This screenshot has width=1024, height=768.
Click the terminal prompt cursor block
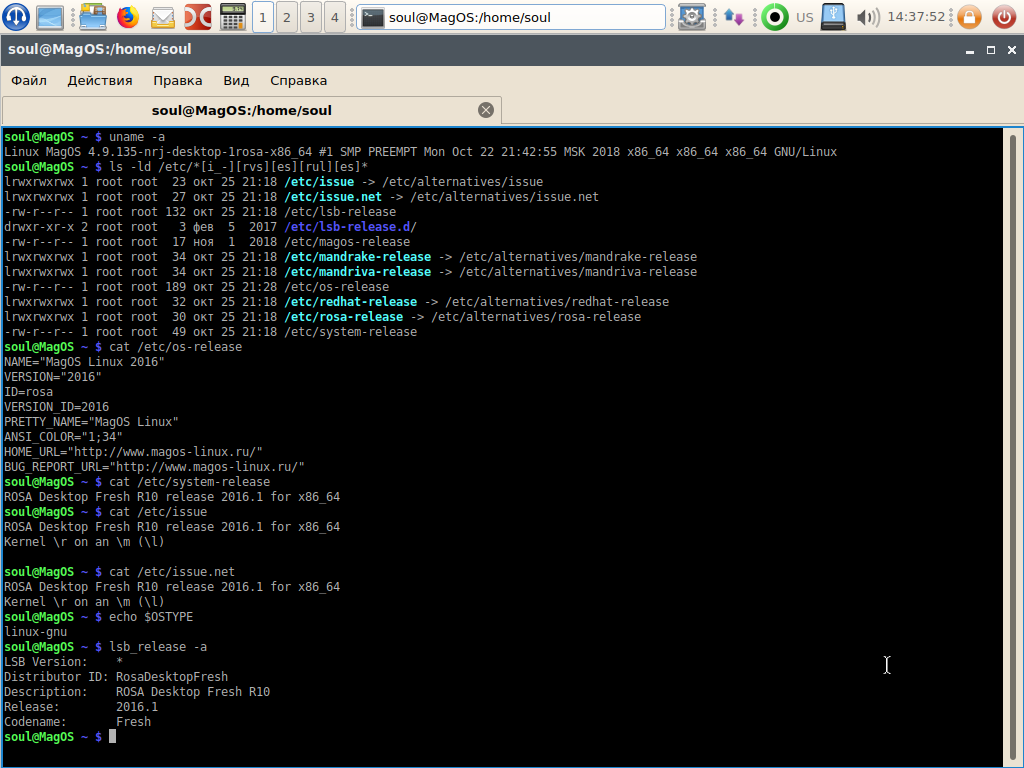pyautogui.click(x=112, y=737)
